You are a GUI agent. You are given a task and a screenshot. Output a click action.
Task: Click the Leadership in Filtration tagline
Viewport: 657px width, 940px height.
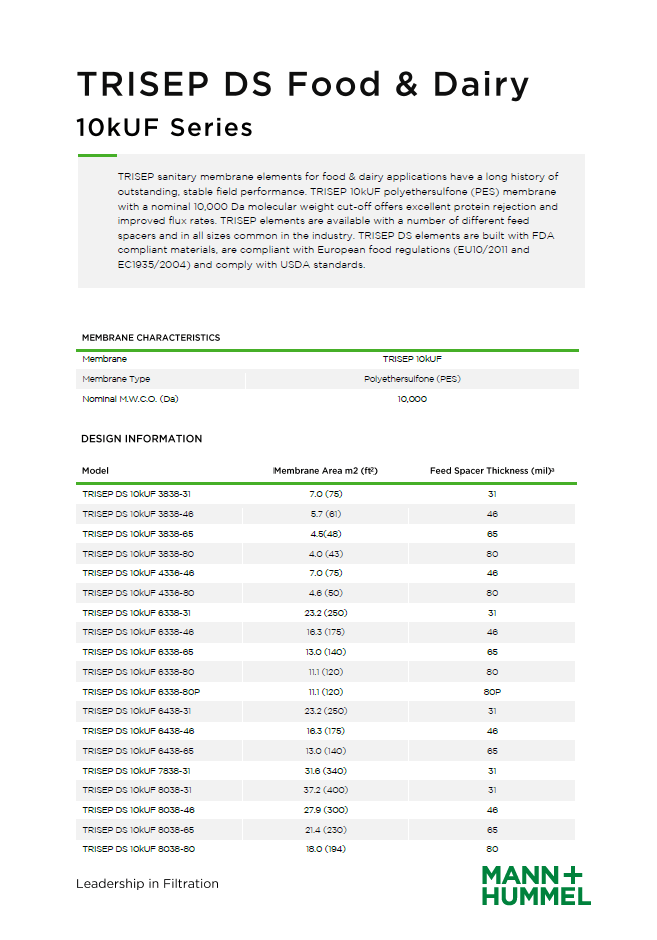[x=147, y=884]
